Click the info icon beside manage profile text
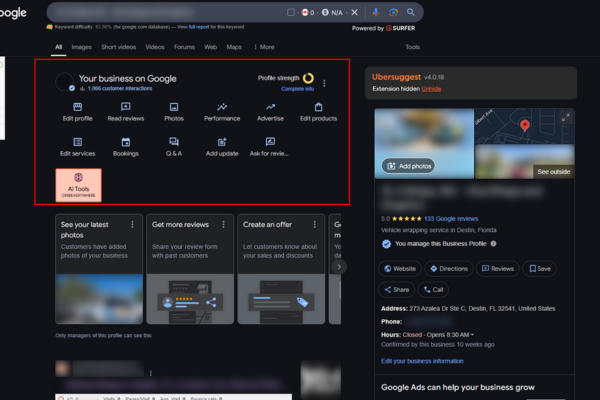Viewport: 600px width, 400px height. (x=494, y=243)
